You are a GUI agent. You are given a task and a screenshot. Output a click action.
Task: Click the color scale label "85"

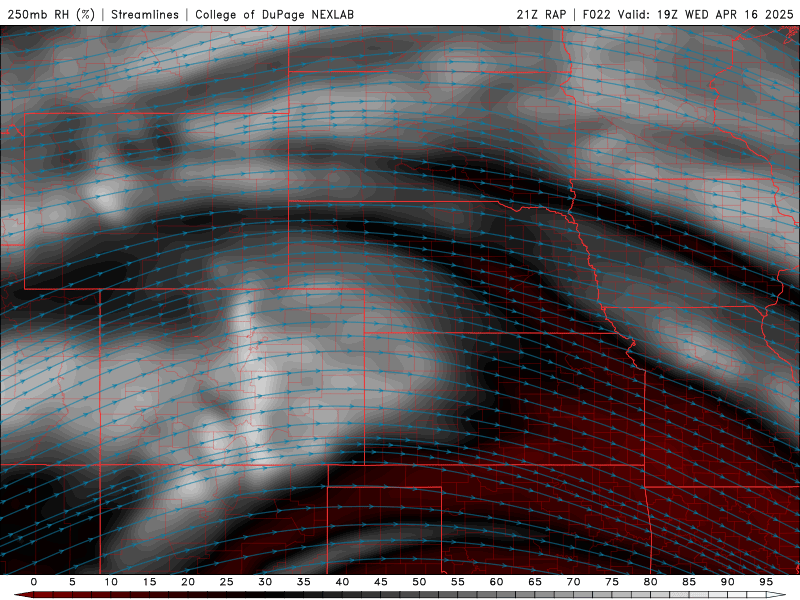(689, 582)
